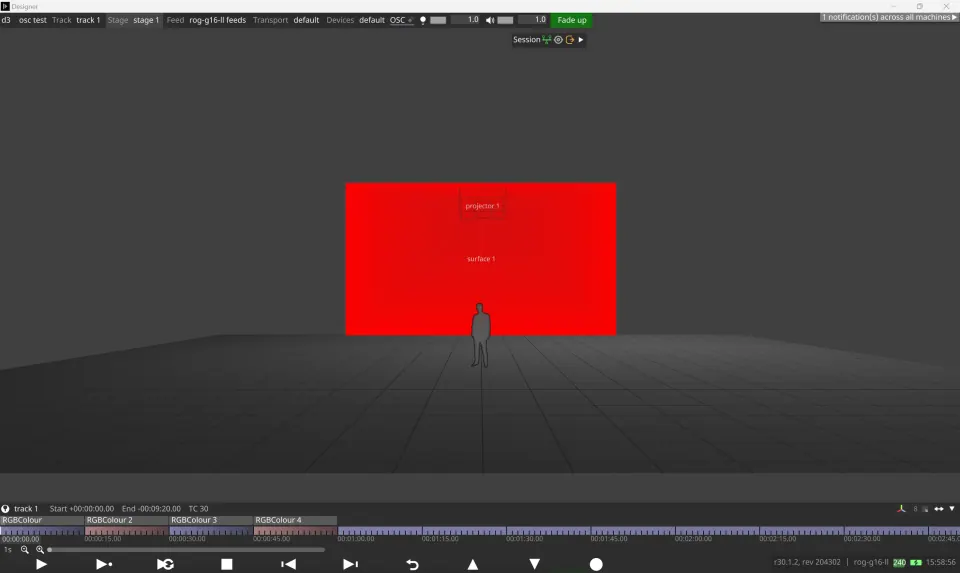Viewport: 960px width, 573px height.
Task: Click the round record circle button
Action: coord(596,564)
